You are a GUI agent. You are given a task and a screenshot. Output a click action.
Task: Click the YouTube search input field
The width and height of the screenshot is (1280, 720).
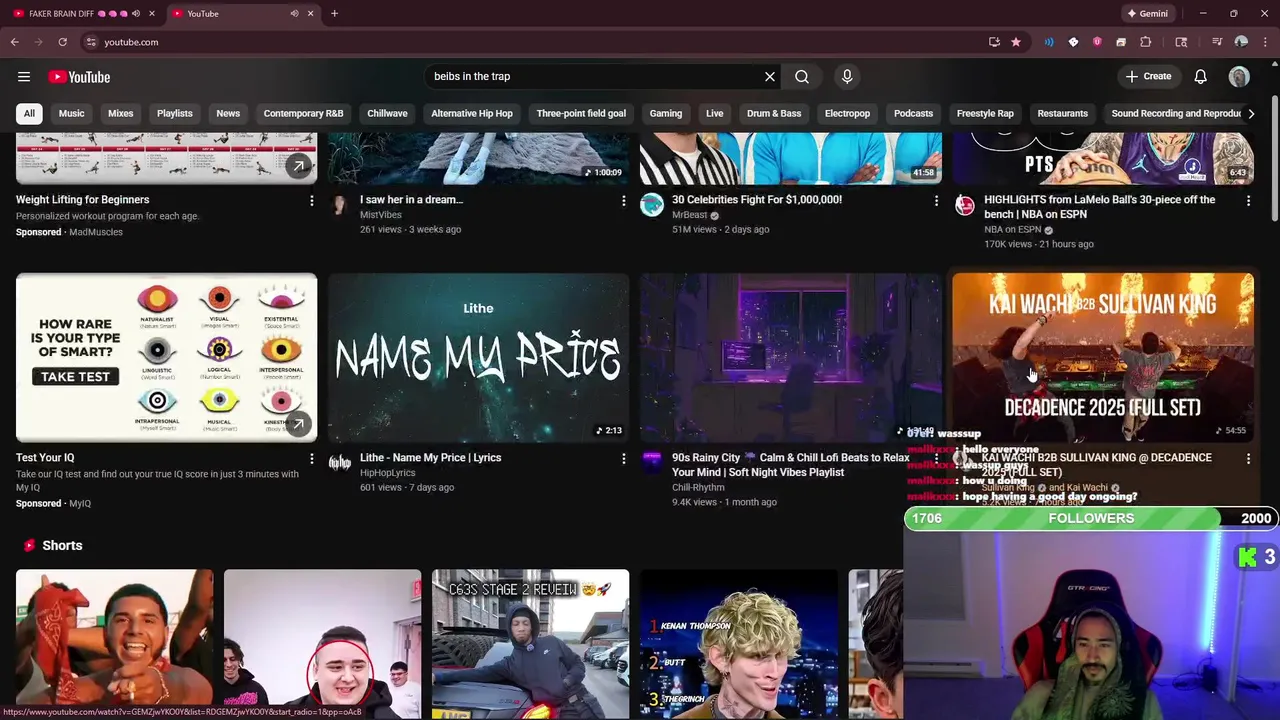click(x=595, y=77)
